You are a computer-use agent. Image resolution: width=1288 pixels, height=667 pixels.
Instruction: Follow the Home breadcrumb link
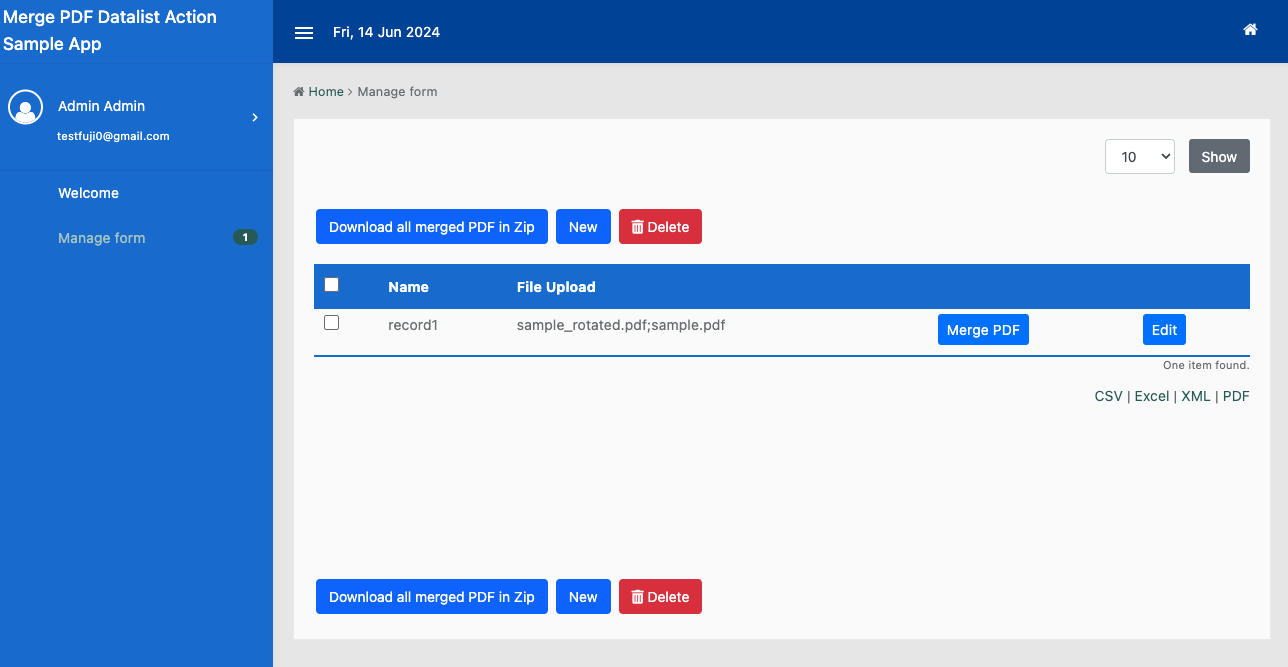[326, 92]
